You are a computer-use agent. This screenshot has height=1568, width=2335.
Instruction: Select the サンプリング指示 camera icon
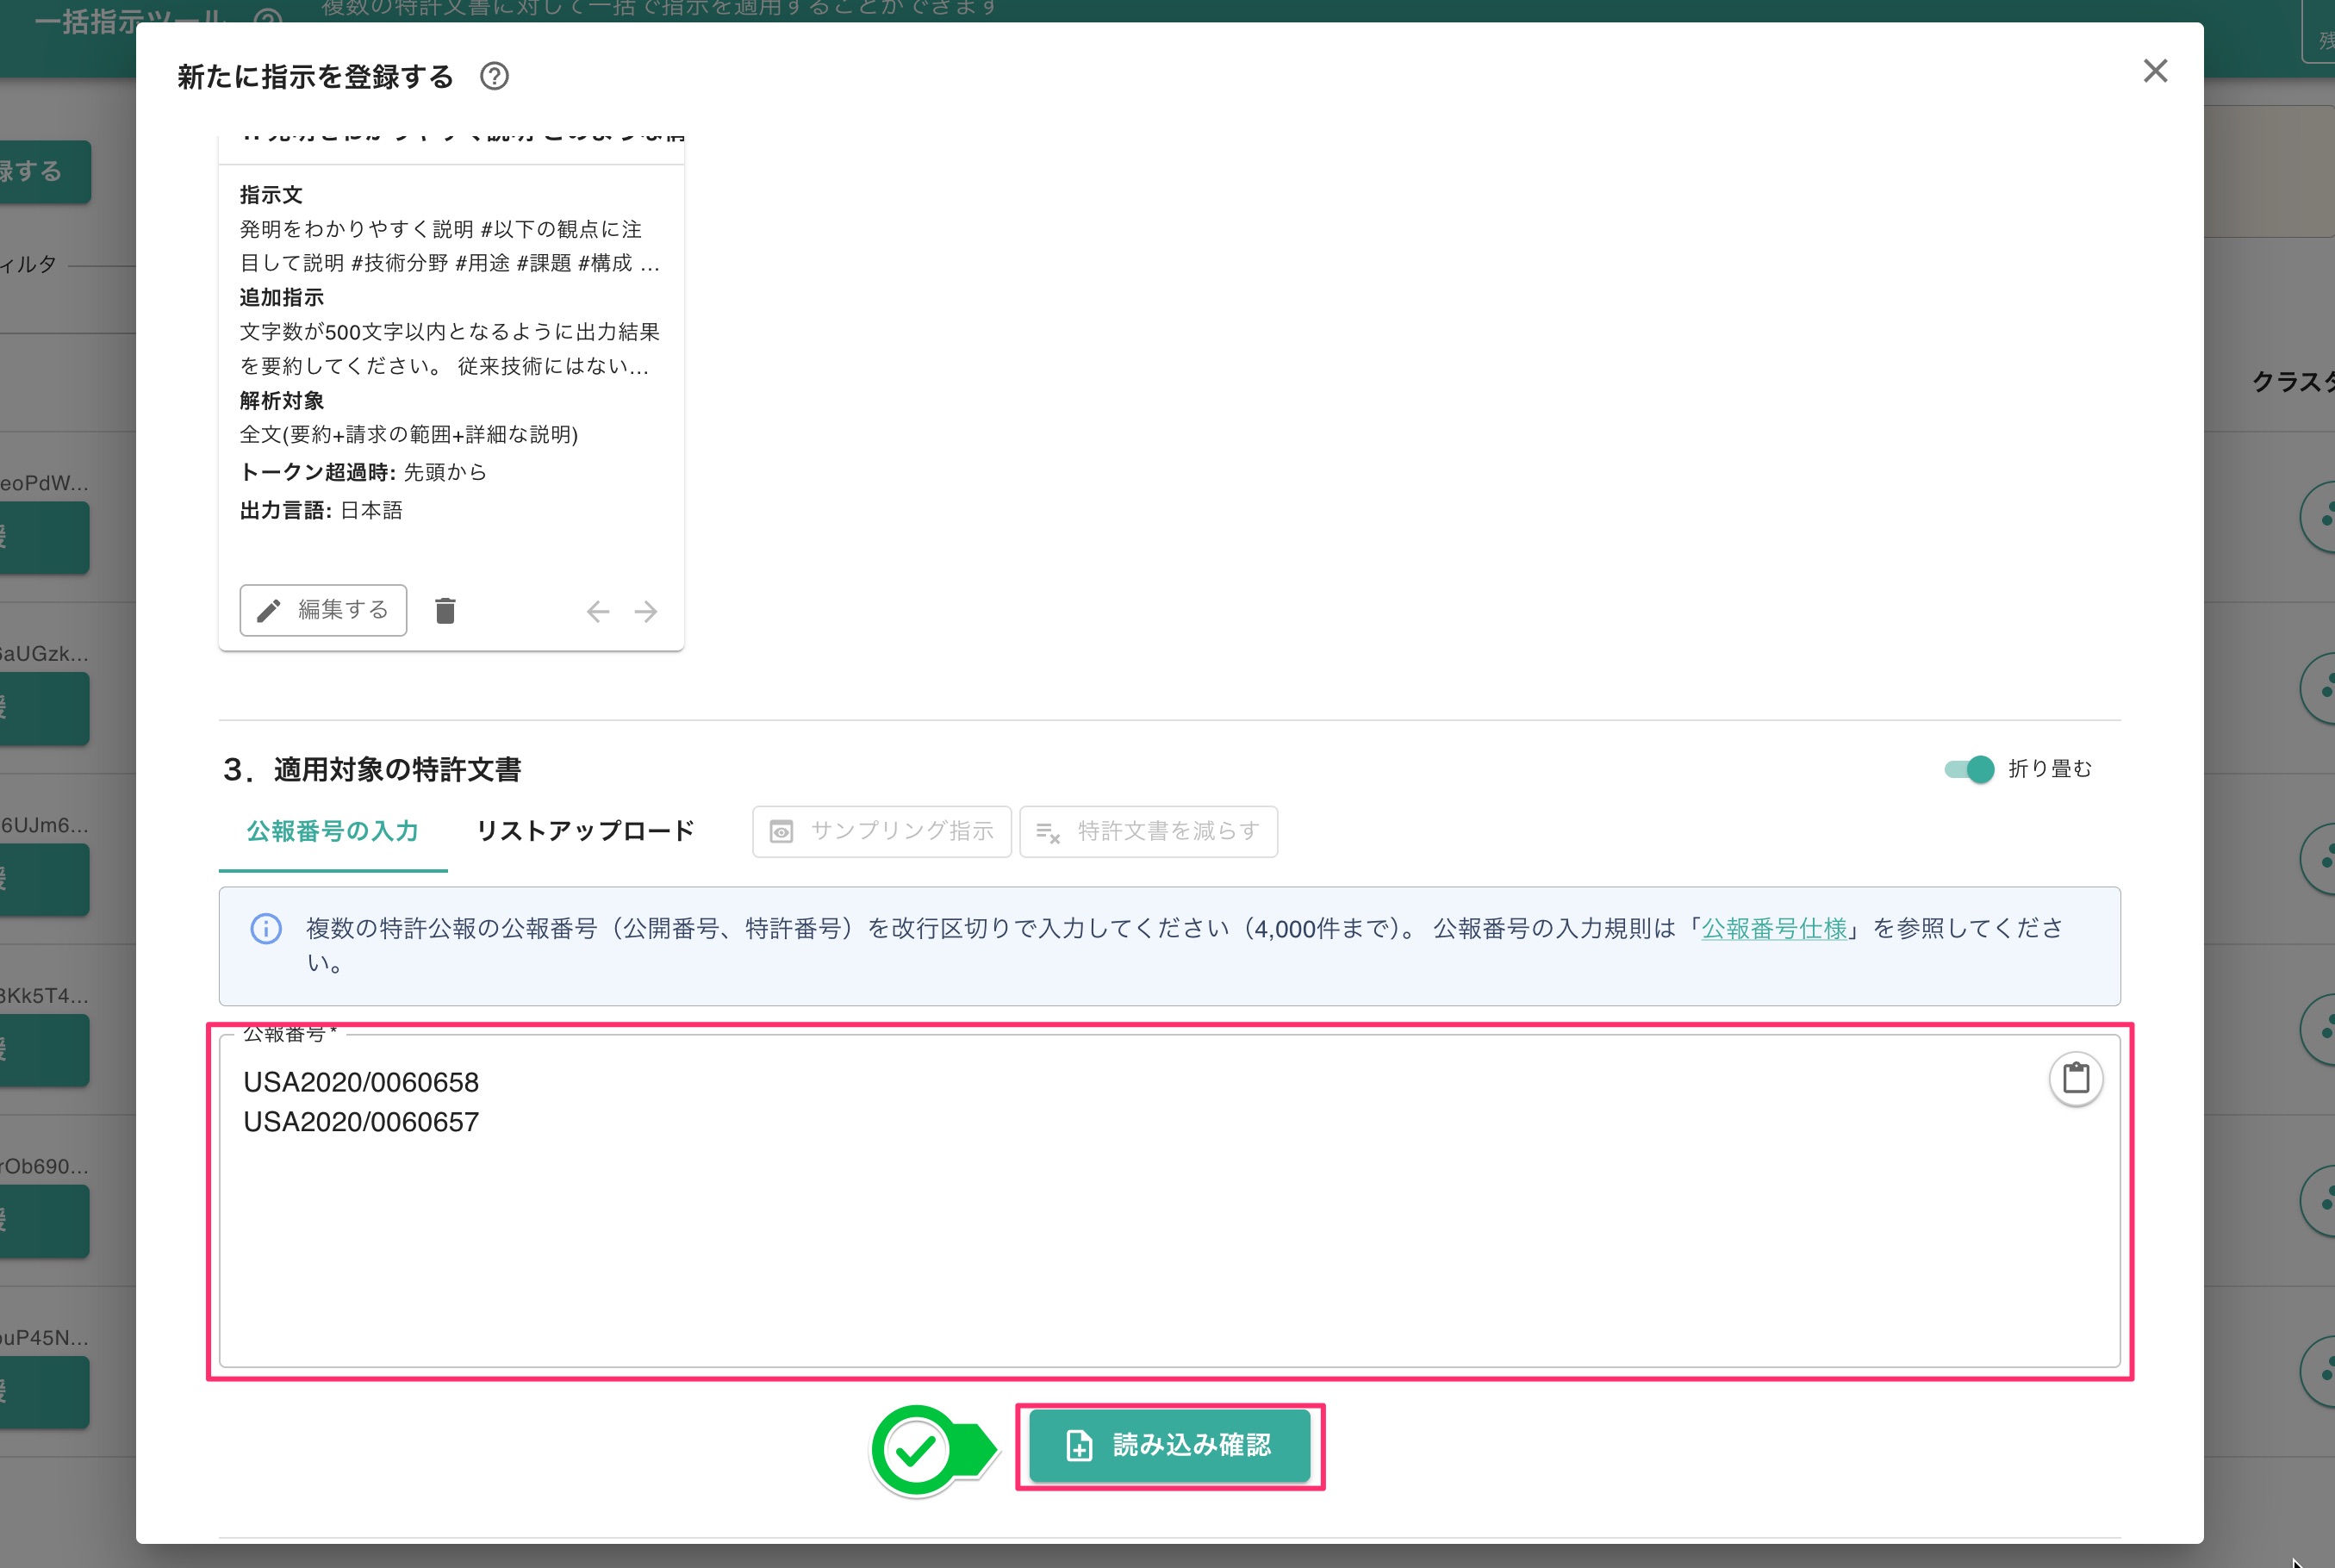point(781,831)
